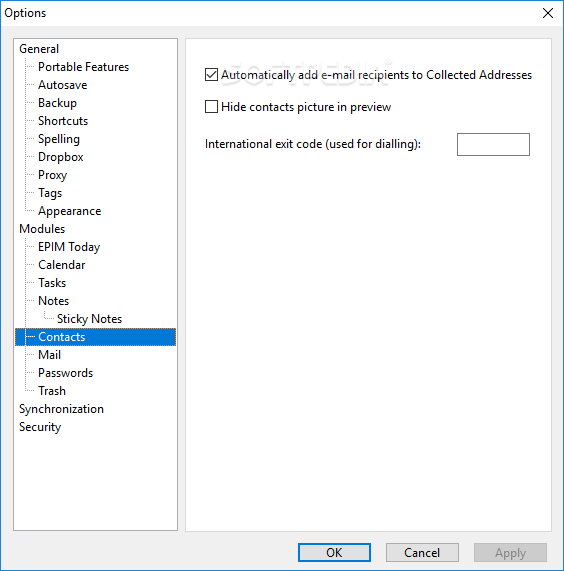Open Proxy settings
564x571 pixels.
tap(52, 175)
